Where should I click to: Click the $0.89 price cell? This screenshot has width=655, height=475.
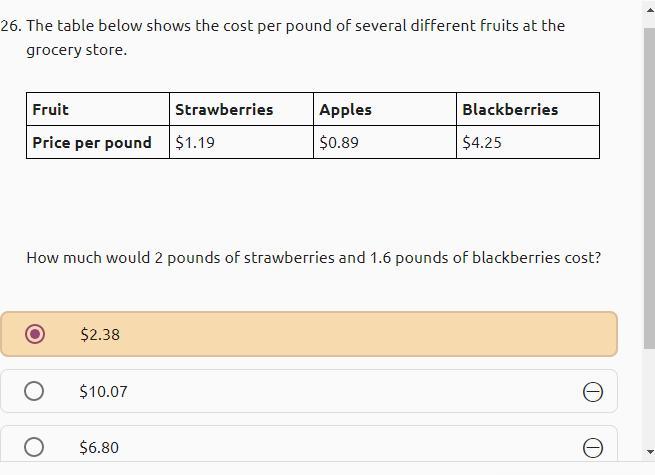pyautogui.click(x=339, y=142)
